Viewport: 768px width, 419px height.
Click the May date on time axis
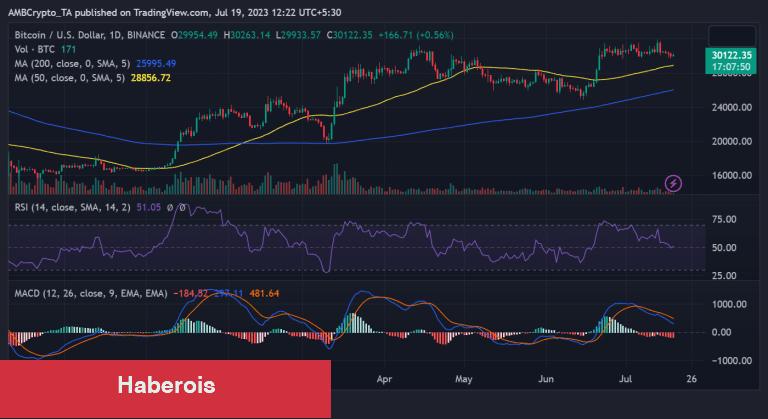463,379
